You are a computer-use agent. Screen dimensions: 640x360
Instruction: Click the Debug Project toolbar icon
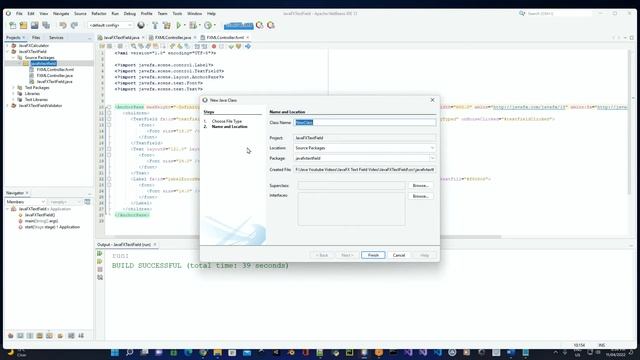193,25
